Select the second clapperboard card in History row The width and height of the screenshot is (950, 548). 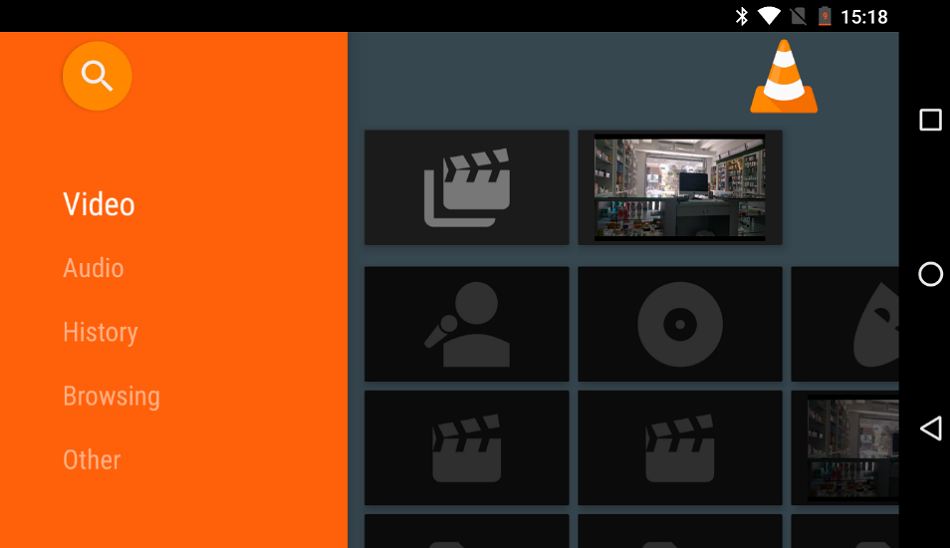680,447
